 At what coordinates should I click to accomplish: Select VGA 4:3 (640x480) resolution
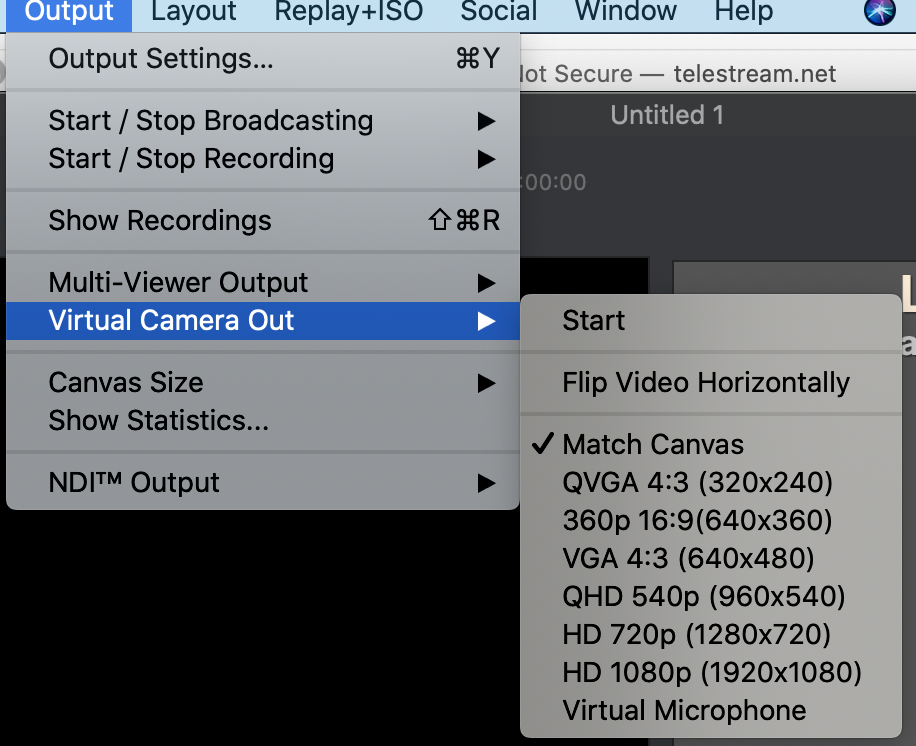(711, 558)
